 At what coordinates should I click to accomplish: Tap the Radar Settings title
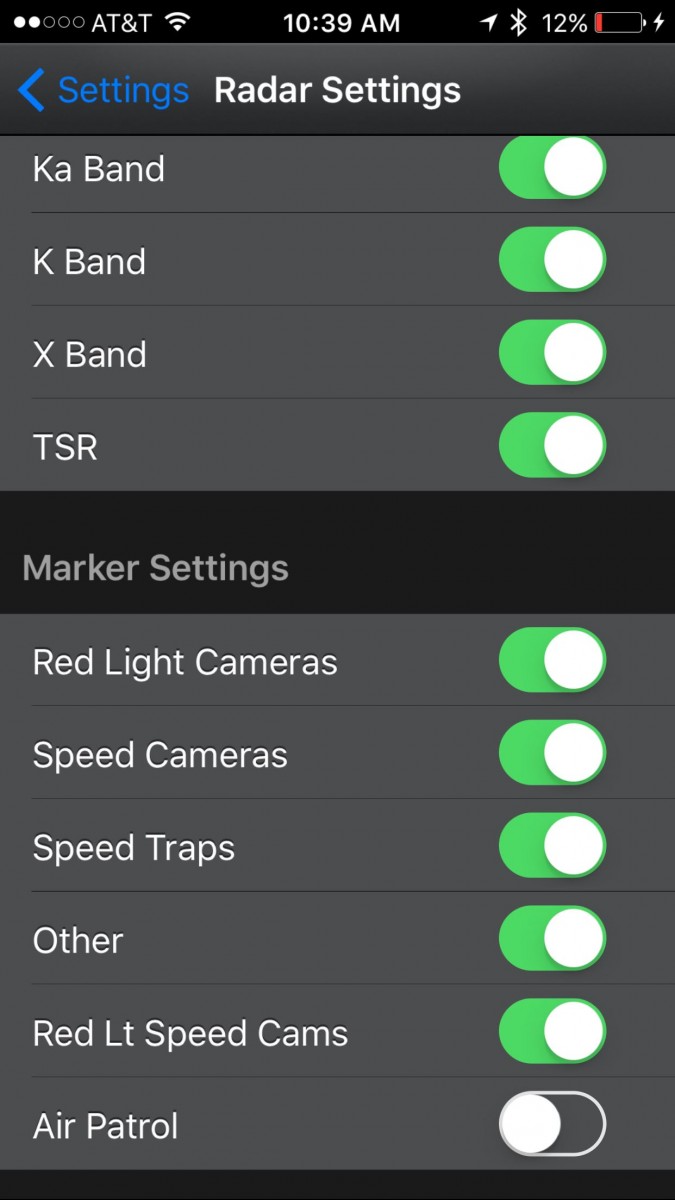[337, 90]
